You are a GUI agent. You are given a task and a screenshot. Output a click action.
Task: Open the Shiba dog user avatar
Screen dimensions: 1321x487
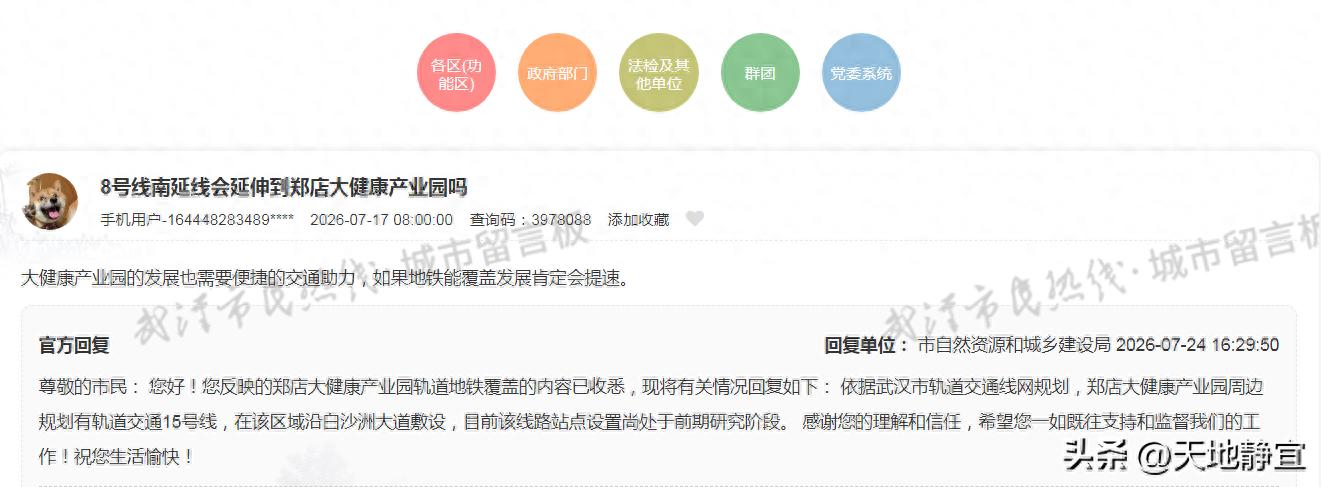click(x=50, y=201)
